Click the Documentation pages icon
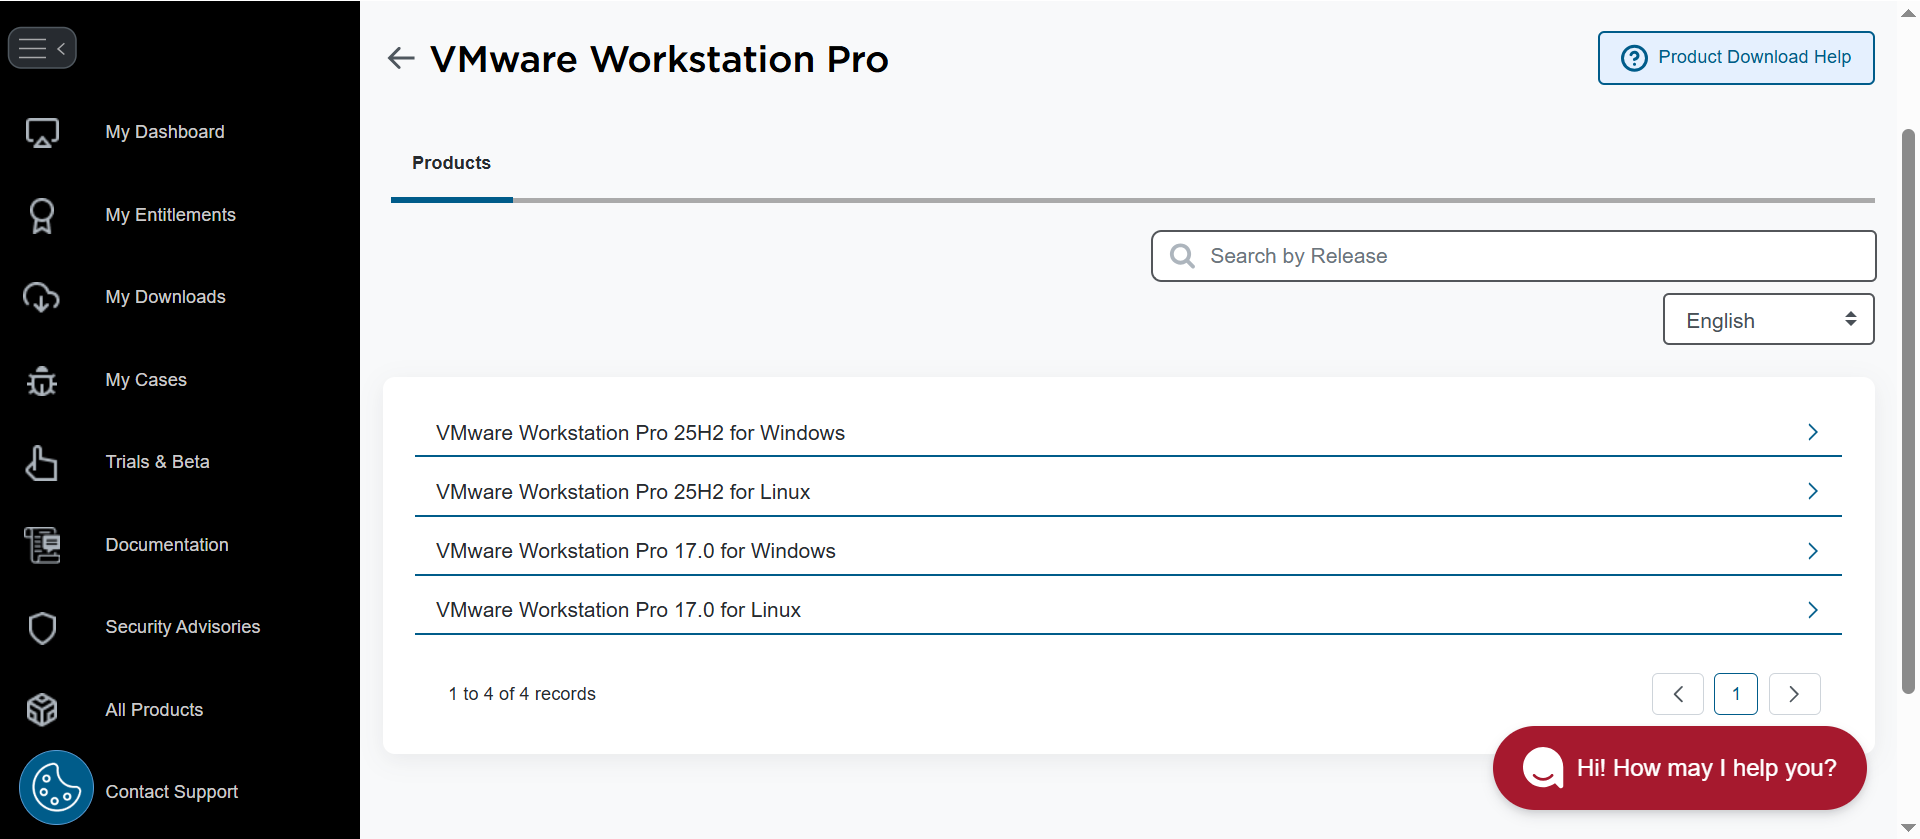Screen dimensions: 1920x839 point(42,545)
